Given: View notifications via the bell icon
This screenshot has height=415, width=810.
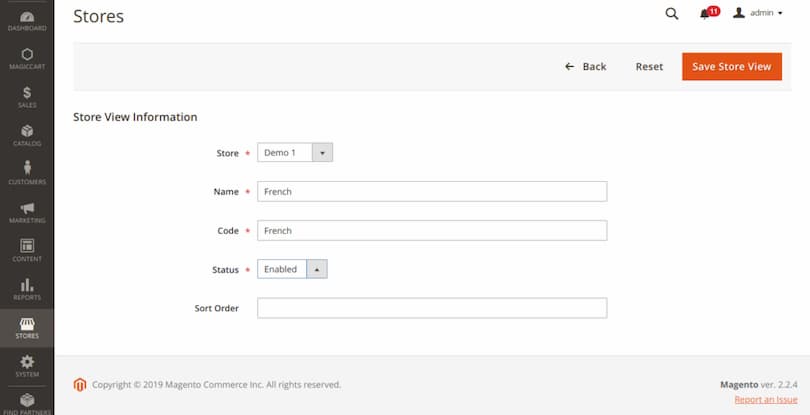Looking at the screenshot, I should point(706,14).
